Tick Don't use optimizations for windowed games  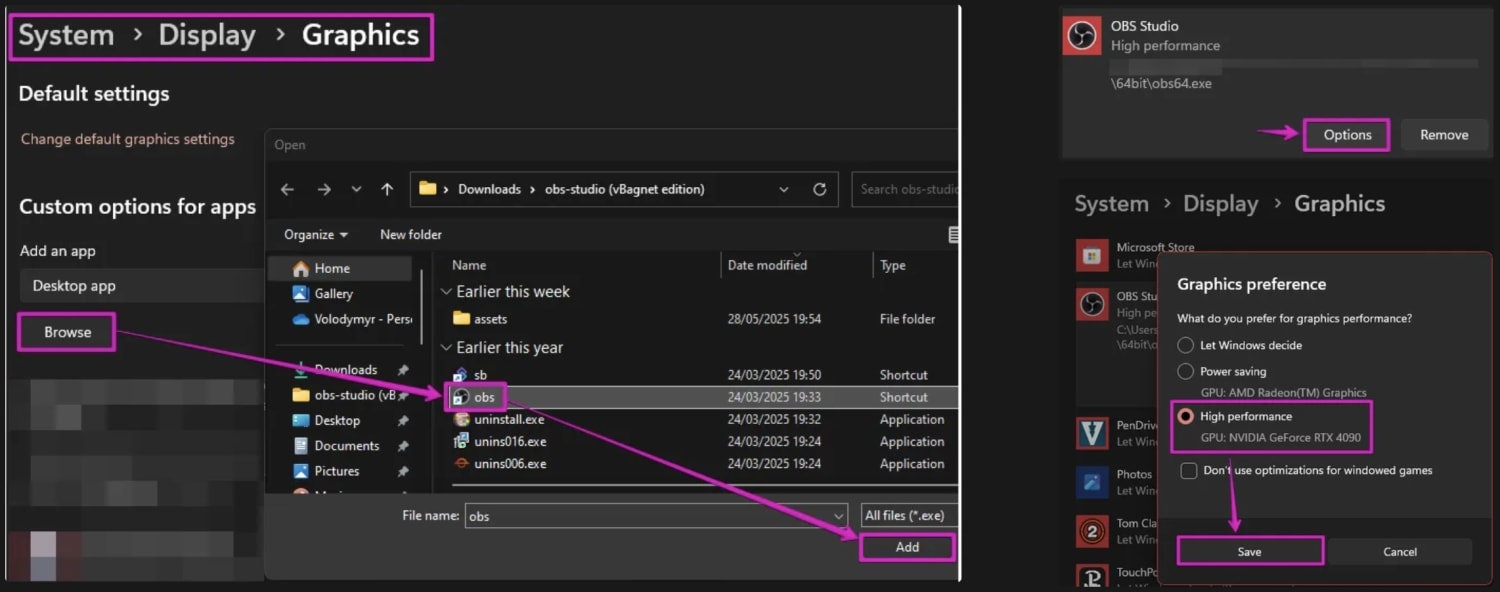(x=1188, y=470)
